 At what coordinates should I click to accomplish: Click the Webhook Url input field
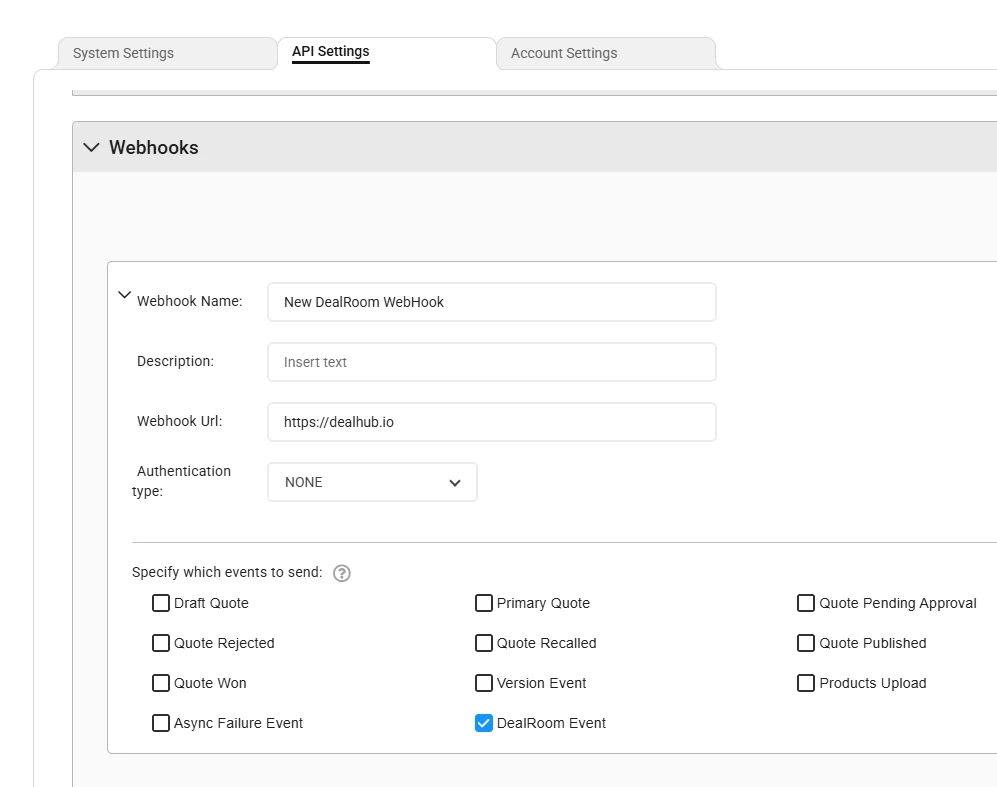click(492, 421)
